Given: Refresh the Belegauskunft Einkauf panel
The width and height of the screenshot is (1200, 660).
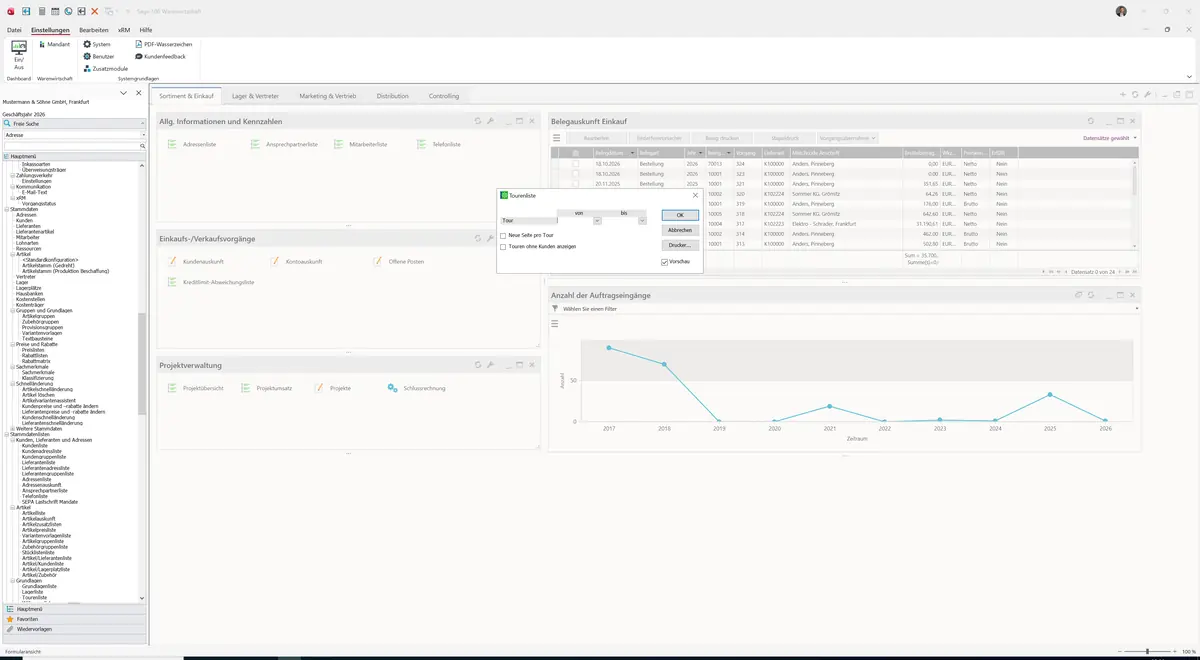Looking at the screenshot, I should [1091, 121].
